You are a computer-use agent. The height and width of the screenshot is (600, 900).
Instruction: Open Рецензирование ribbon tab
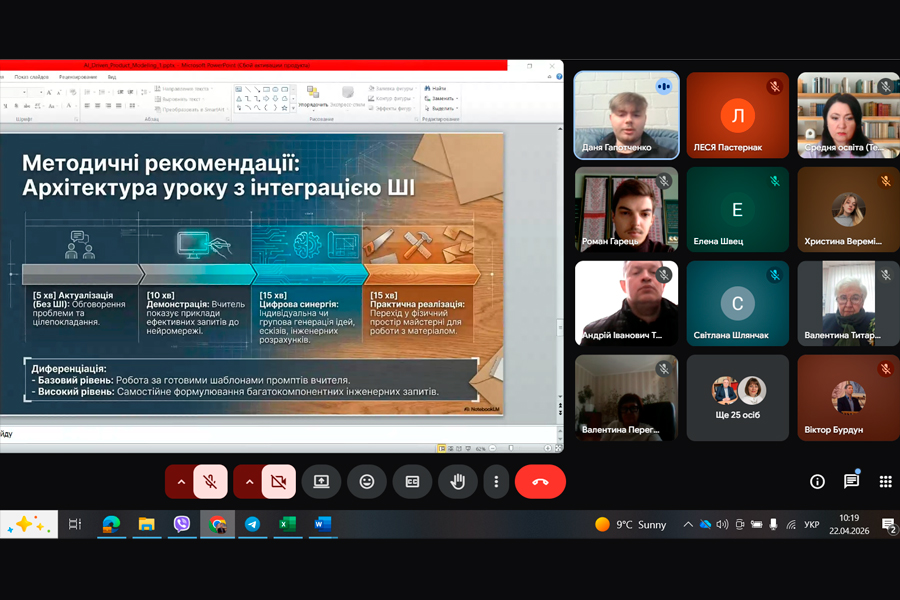coord(78,77)
